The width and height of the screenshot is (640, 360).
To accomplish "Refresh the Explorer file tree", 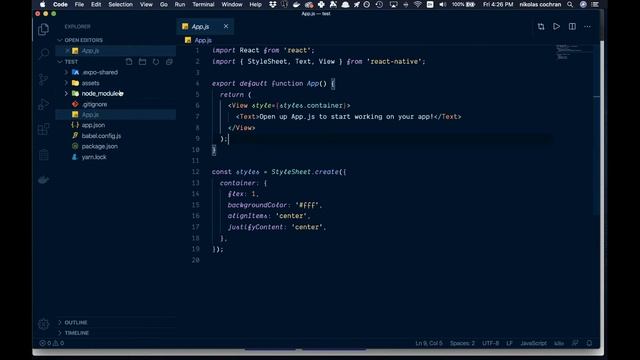I will [156, 62].
